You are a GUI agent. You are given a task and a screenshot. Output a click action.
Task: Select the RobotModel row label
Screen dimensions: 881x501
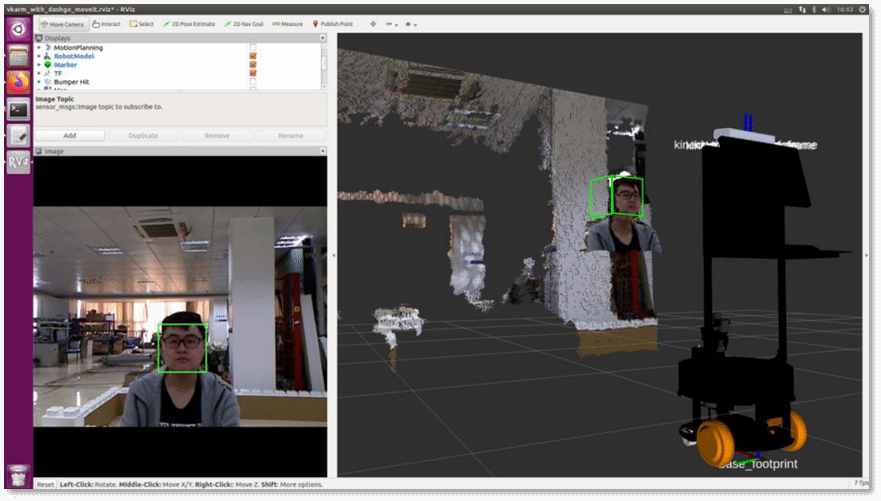point(74,56)
